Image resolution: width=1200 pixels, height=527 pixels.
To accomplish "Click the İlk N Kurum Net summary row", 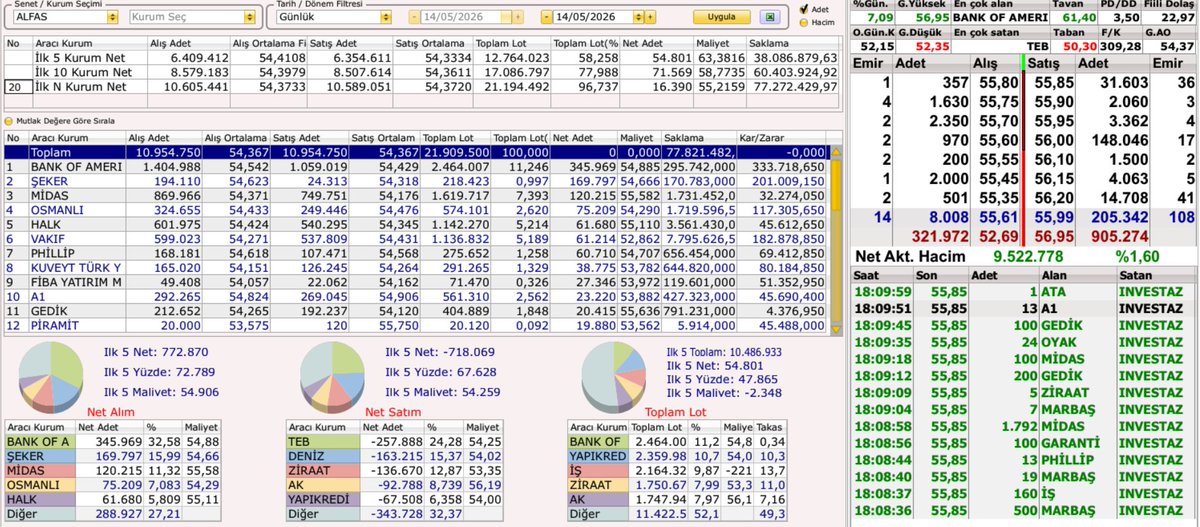I will 421,87.
